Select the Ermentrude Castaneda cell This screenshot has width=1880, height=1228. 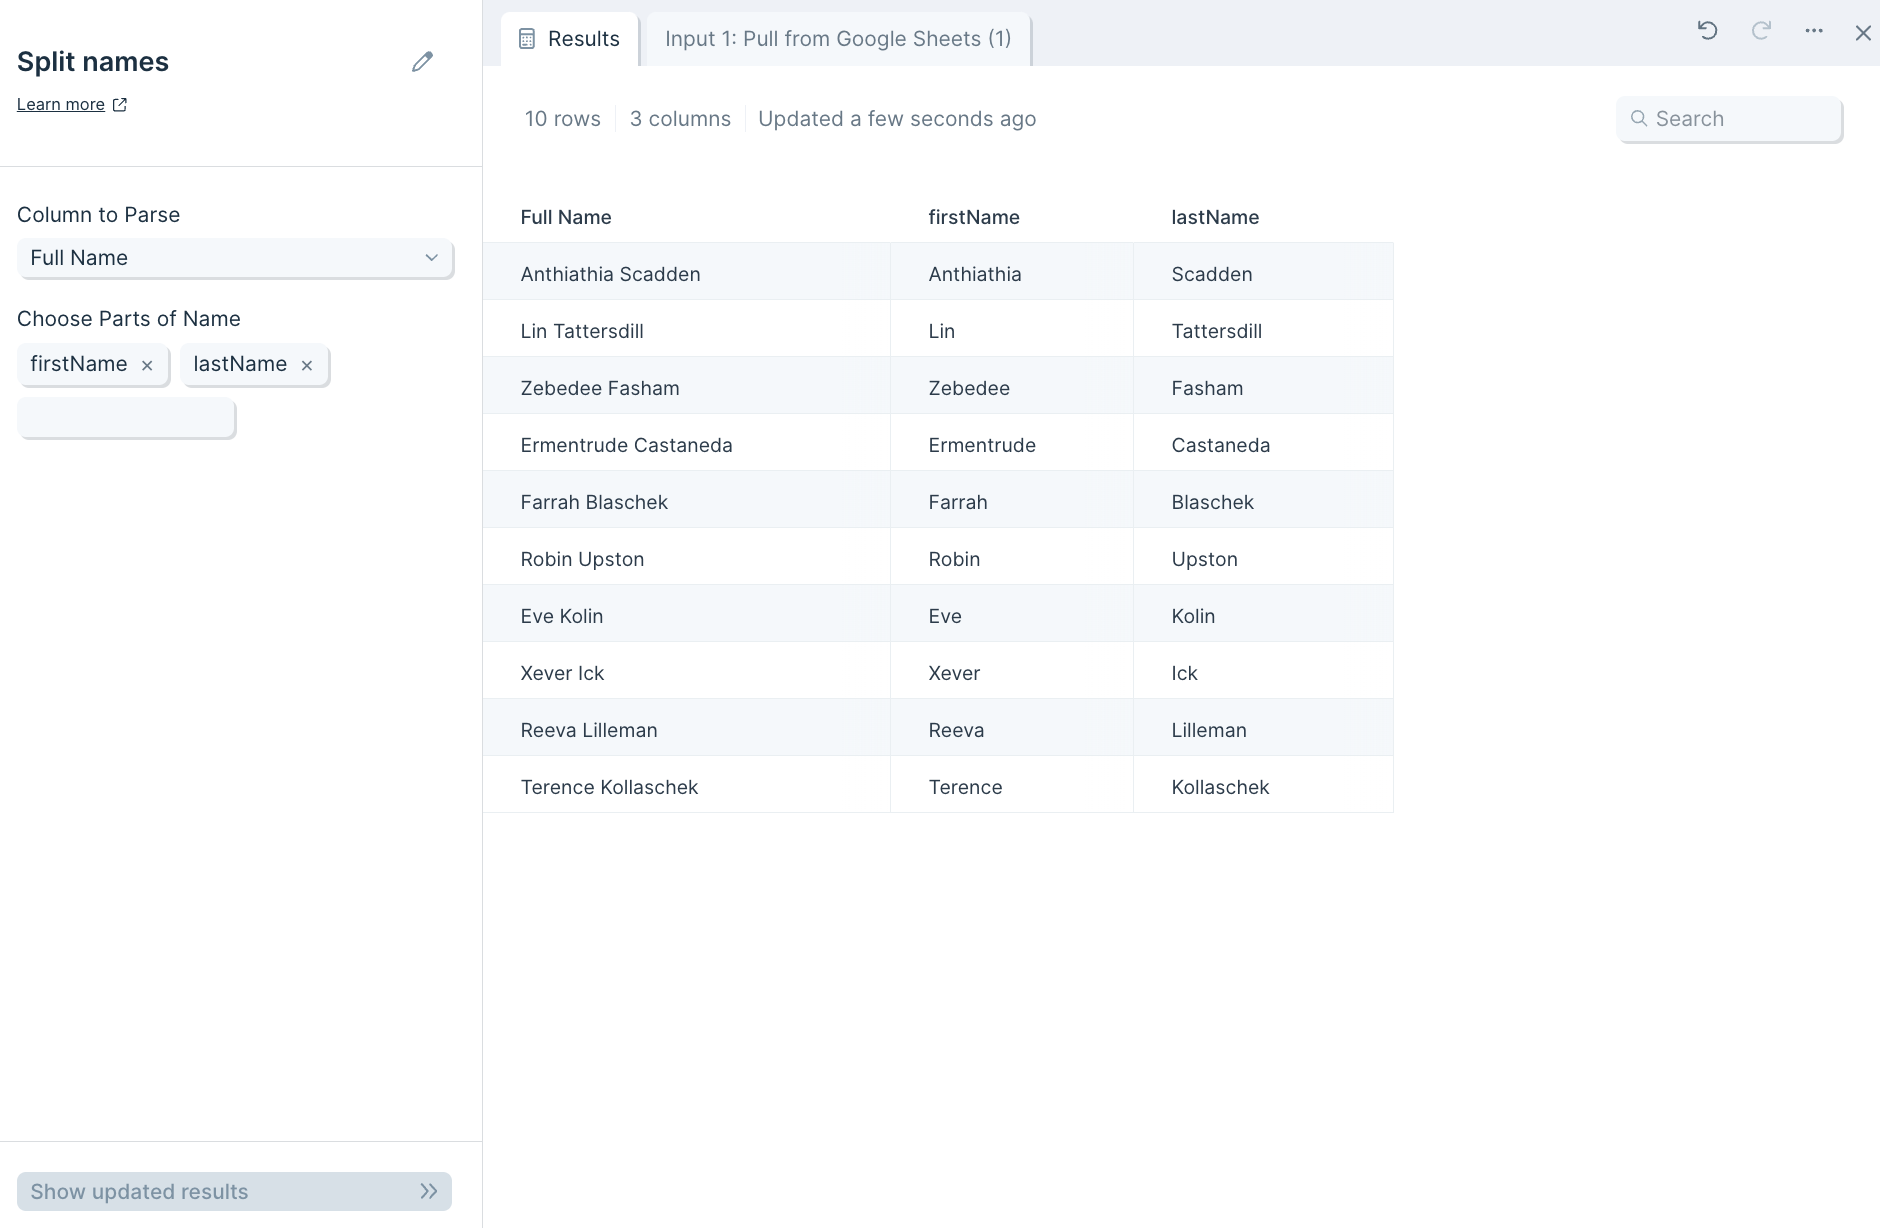(686, 443)
